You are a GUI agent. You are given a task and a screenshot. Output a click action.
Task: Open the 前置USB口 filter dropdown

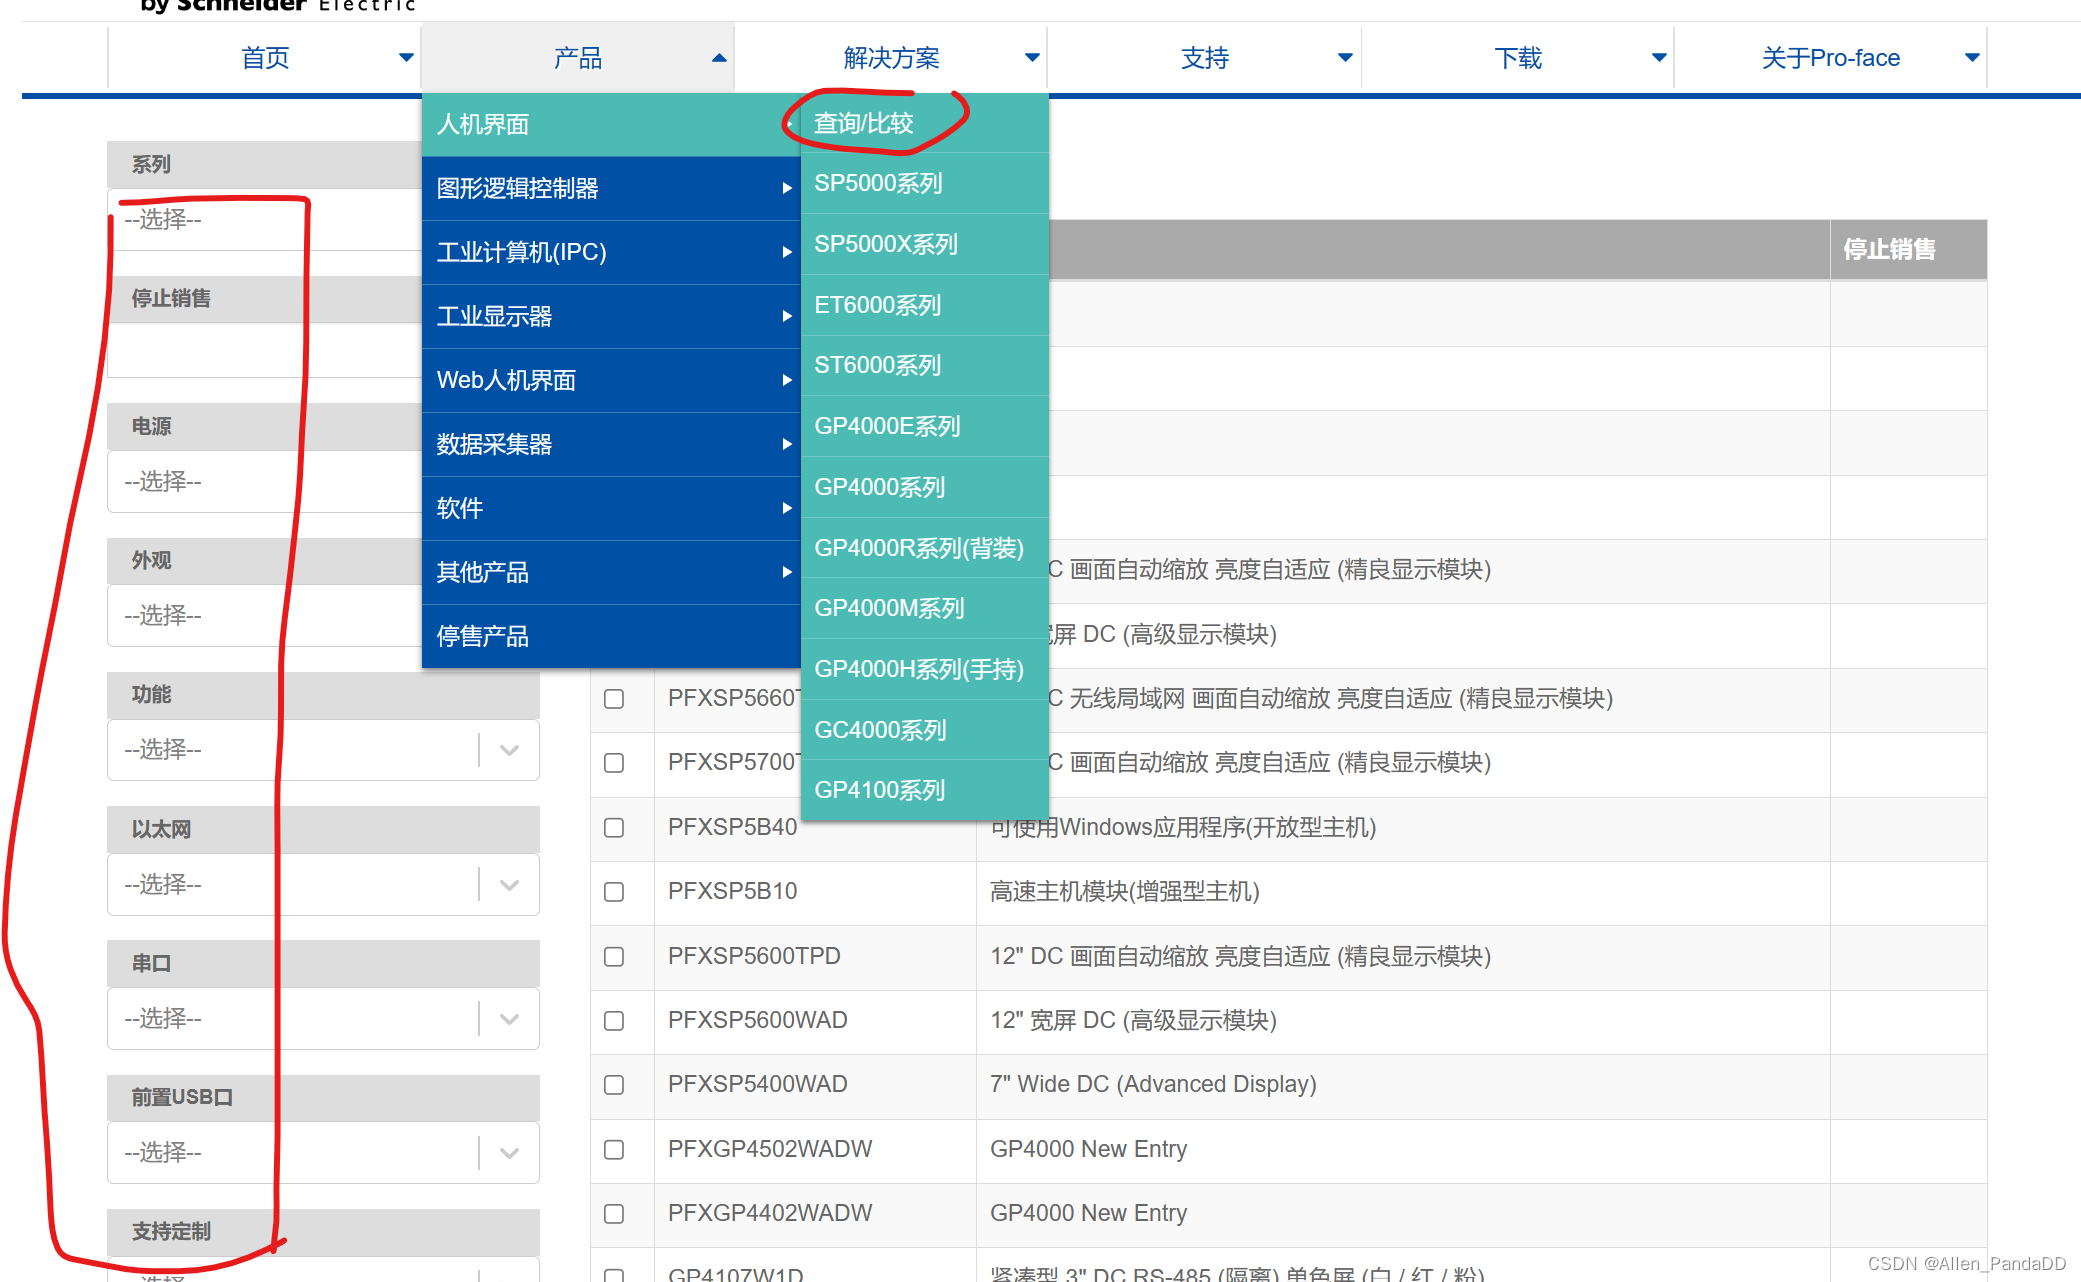click(323, 1153)
